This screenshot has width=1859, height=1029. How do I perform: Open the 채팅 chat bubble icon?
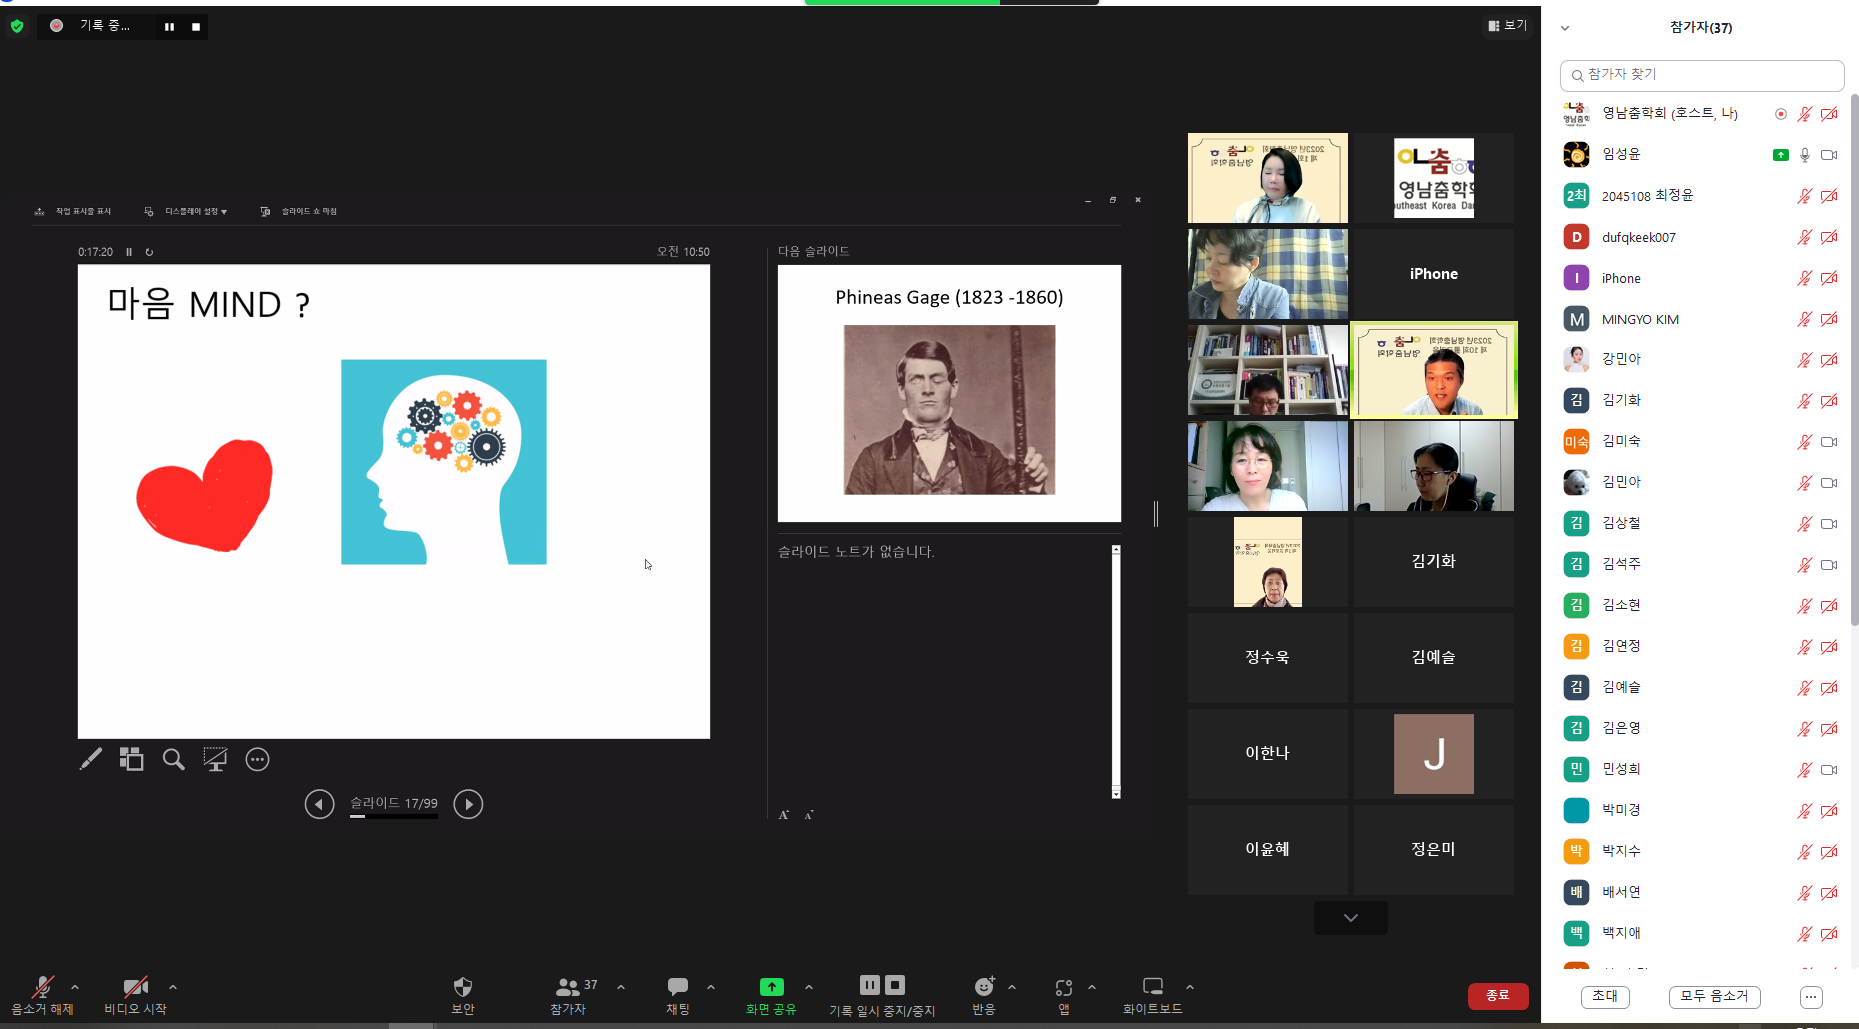[x=678, y=987]
